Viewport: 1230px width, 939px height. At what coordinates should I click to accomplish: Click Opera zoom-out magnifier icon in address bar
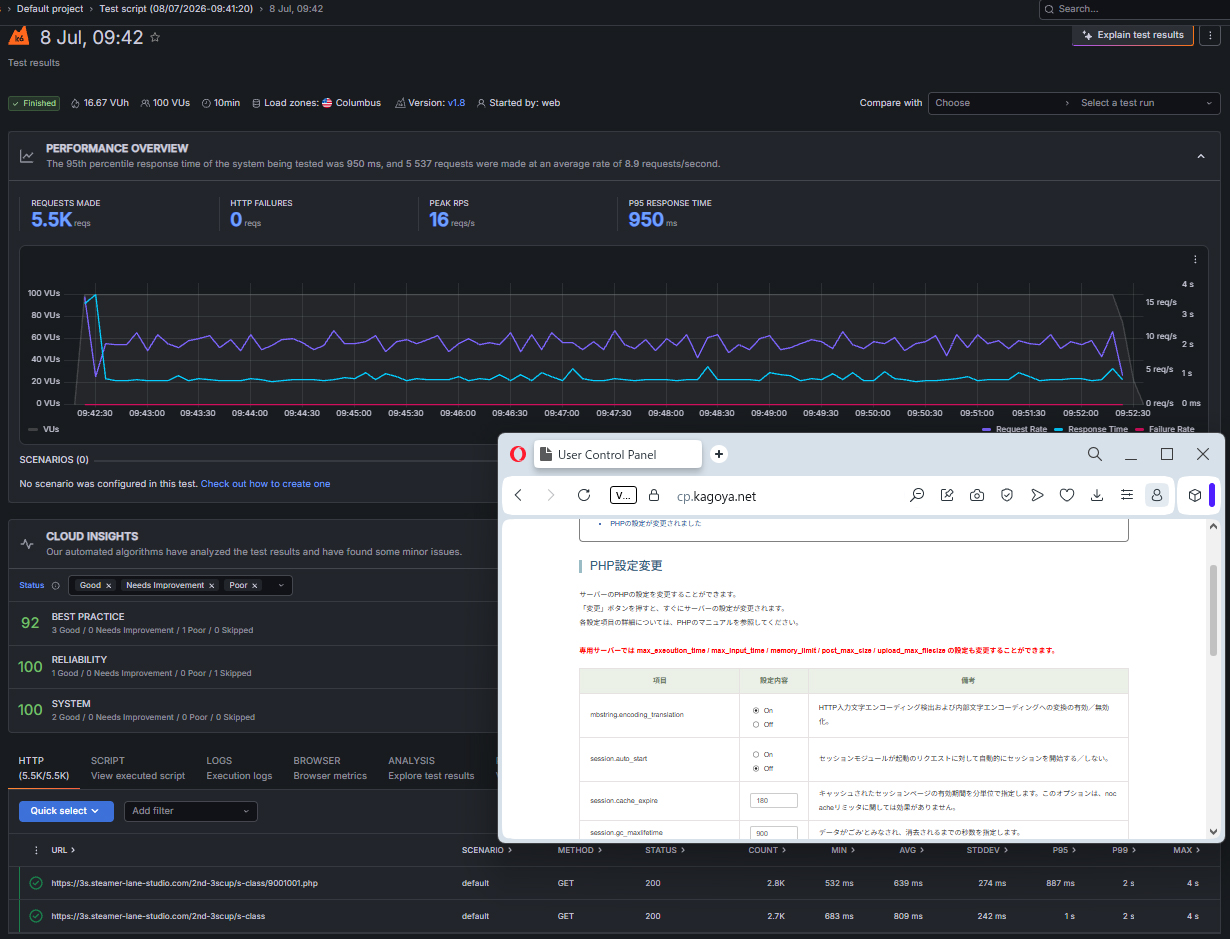coord(916,495)
